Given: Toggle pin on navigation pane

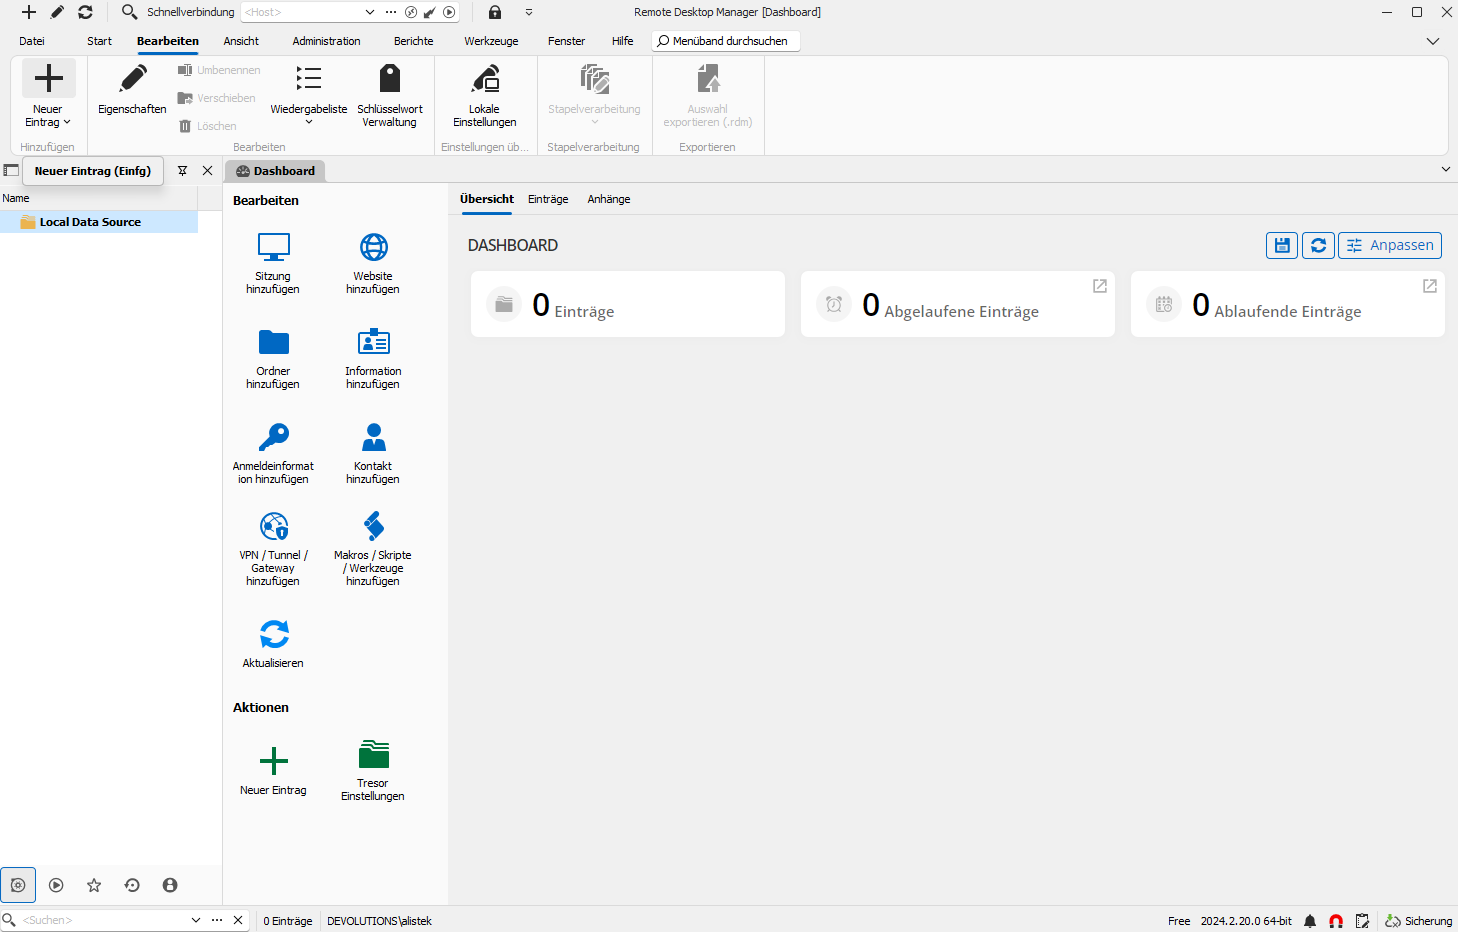Looking at the screenshot, I should [182, 171].
